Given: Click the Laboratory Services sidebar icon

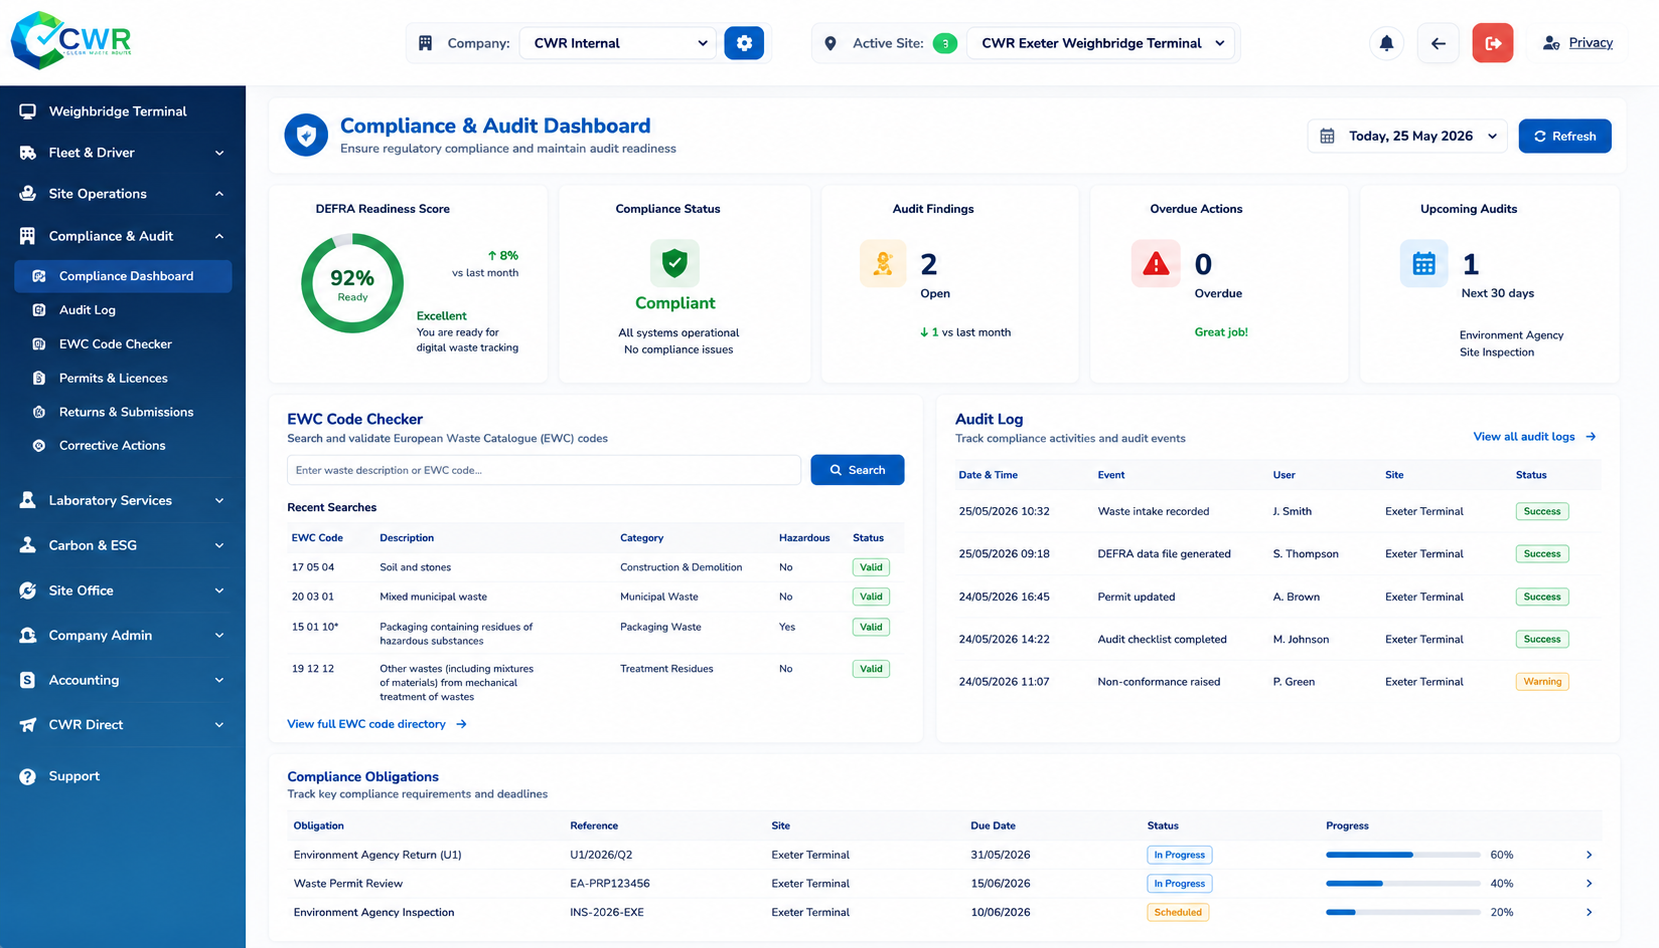Looking at the screenshot, I should pos(27,500).
